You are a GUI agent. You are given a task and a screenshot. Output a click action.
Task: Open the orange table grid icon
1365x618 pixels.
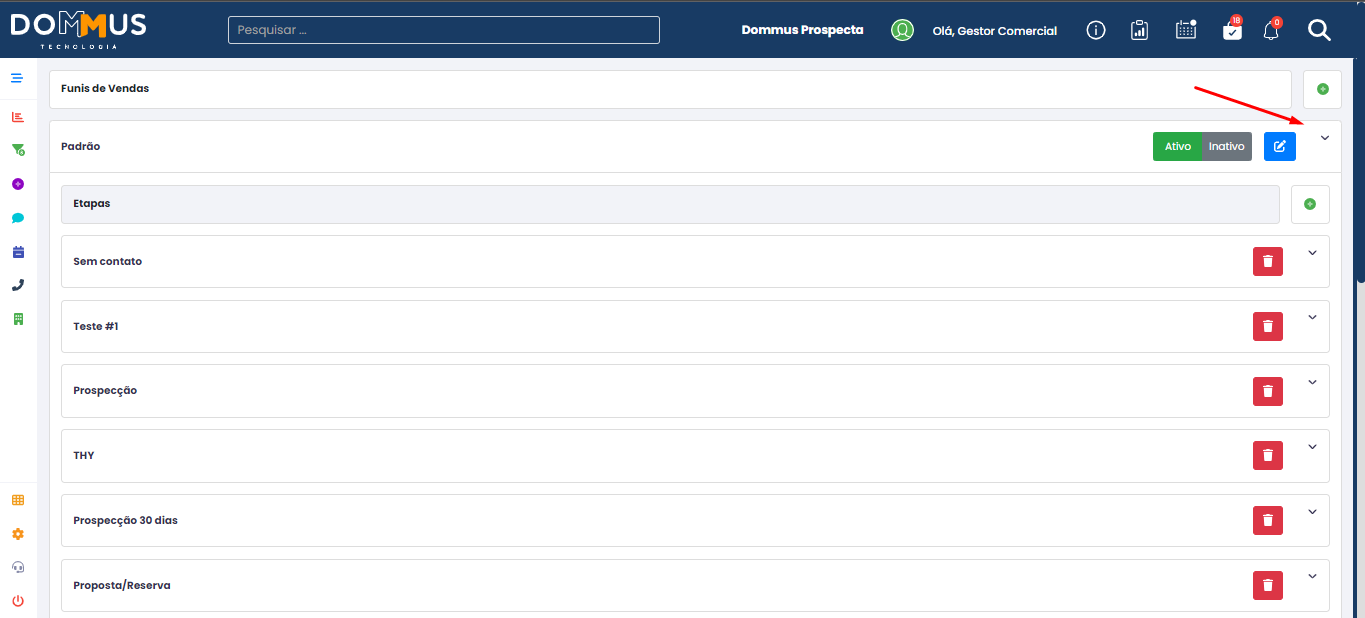pos(18,500)
